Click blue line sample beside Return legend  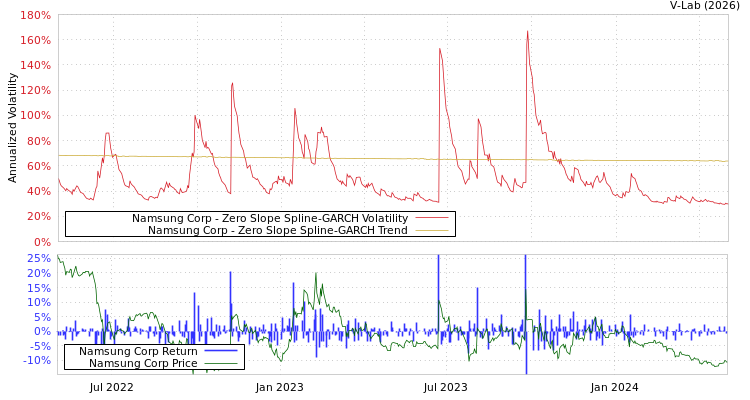[x=220, y=351]
